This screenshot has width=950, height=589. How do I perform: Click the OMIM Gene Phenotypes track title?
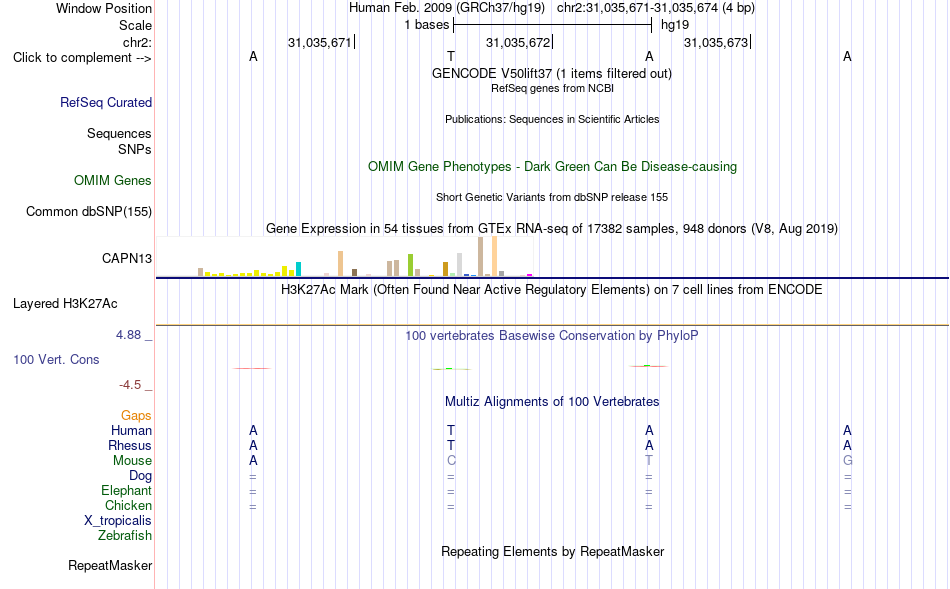552,167
